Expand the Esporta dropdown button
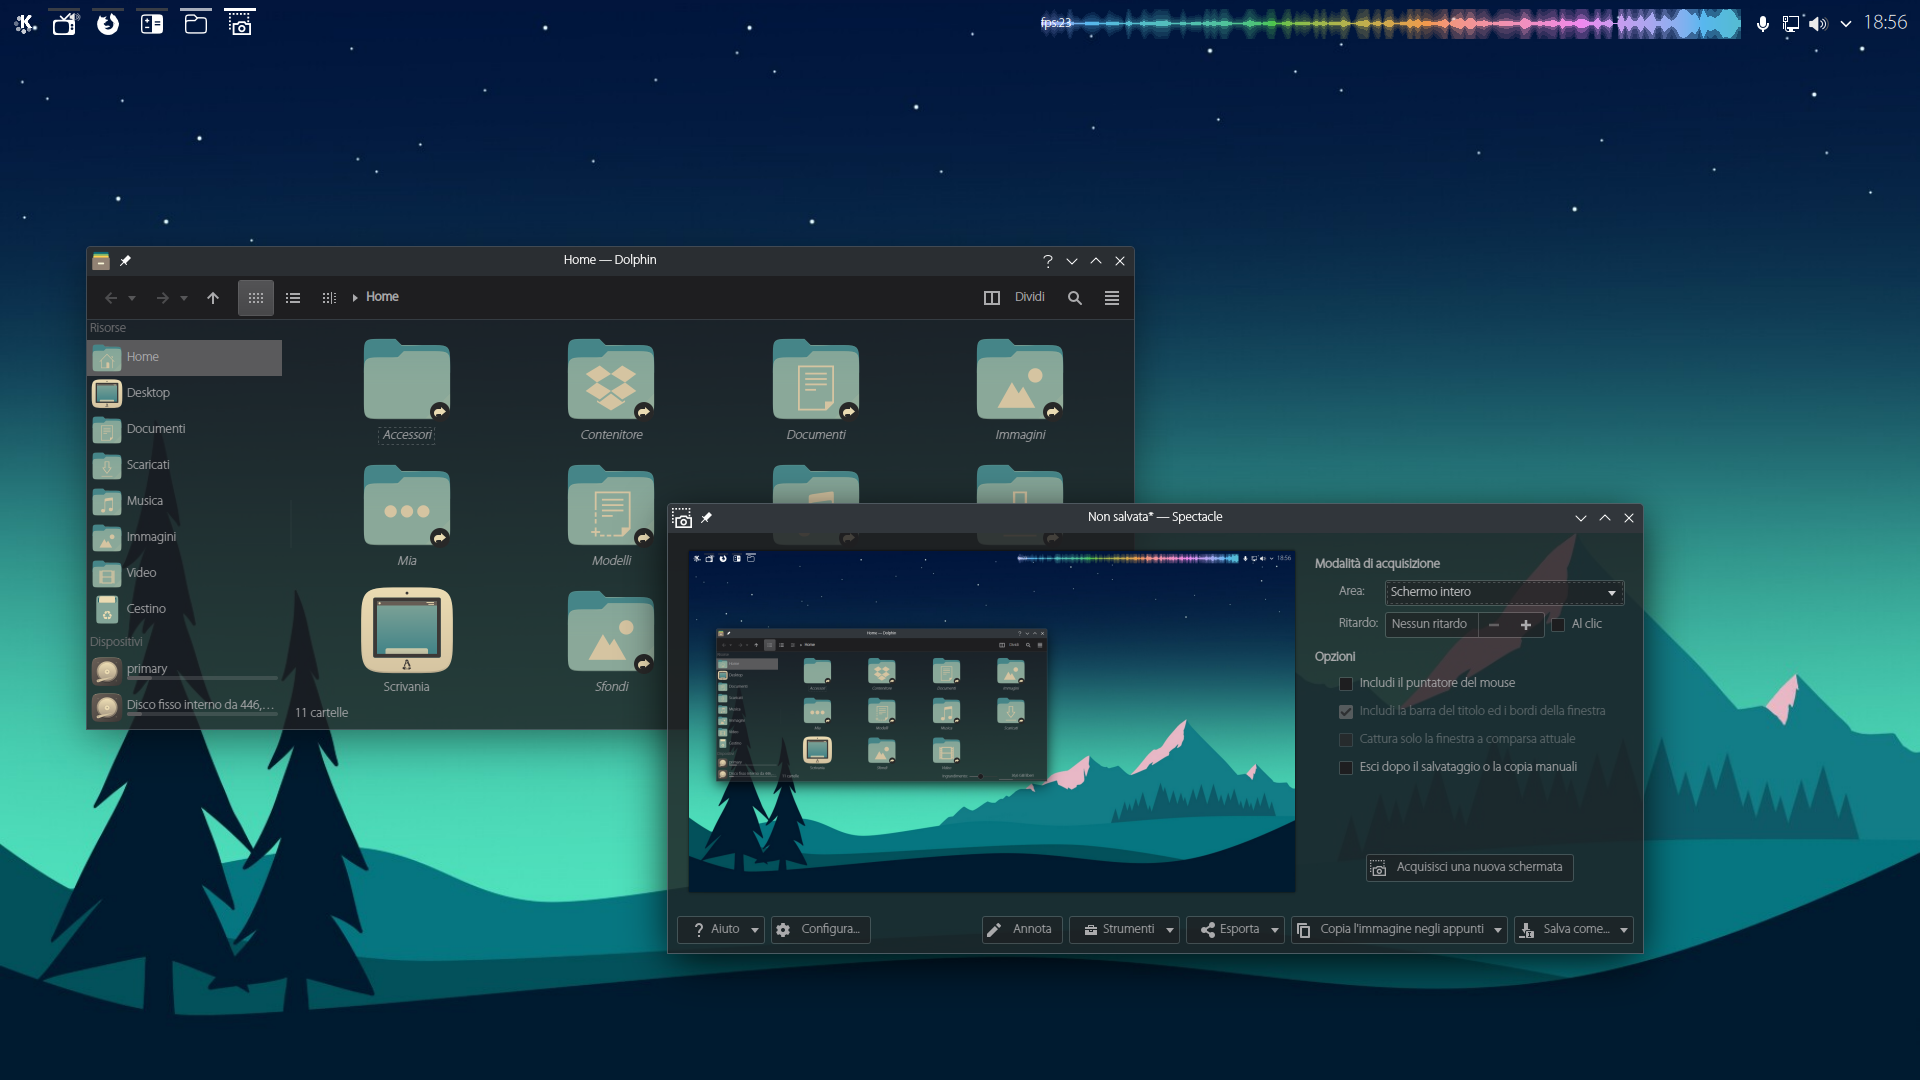The height and width of the screenshot is (1080, 1920). pos(1275,930)
